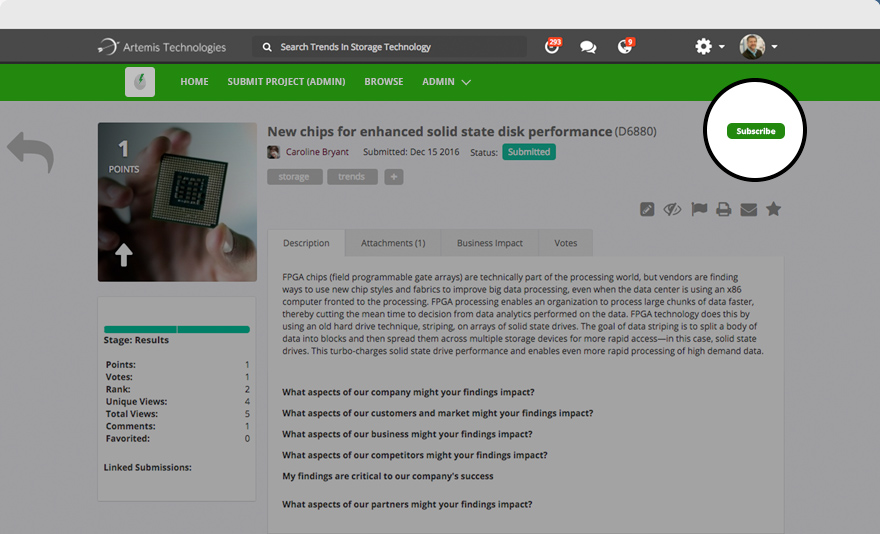
Task: Expand the ADMIN menu
Action: tap(446, 82)
